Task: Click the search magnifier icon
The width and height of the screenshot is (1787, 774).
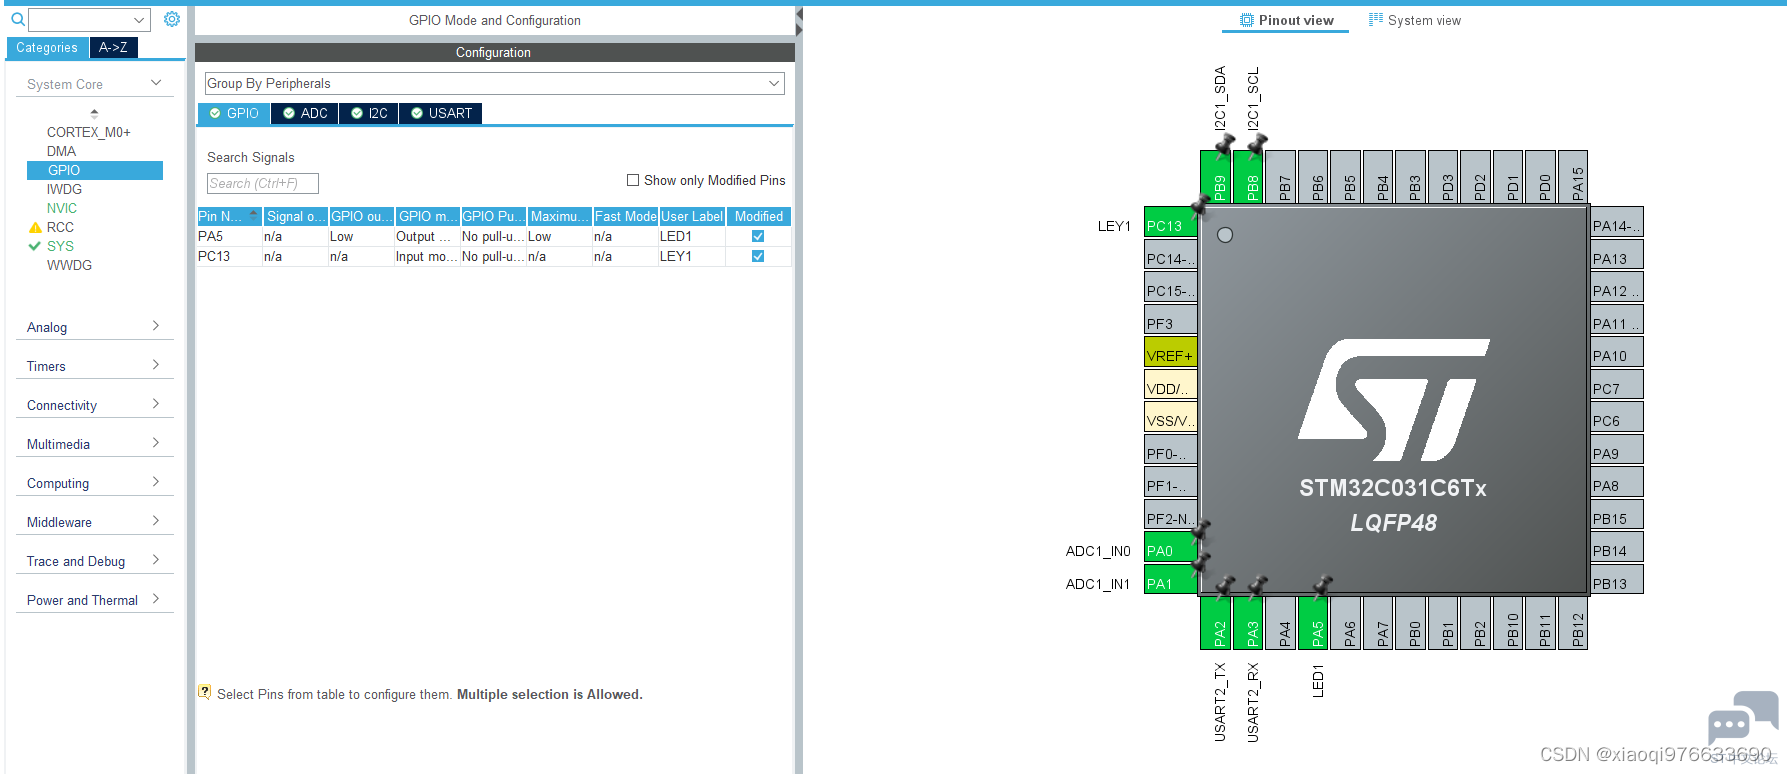Action: (x=17, y=19)
